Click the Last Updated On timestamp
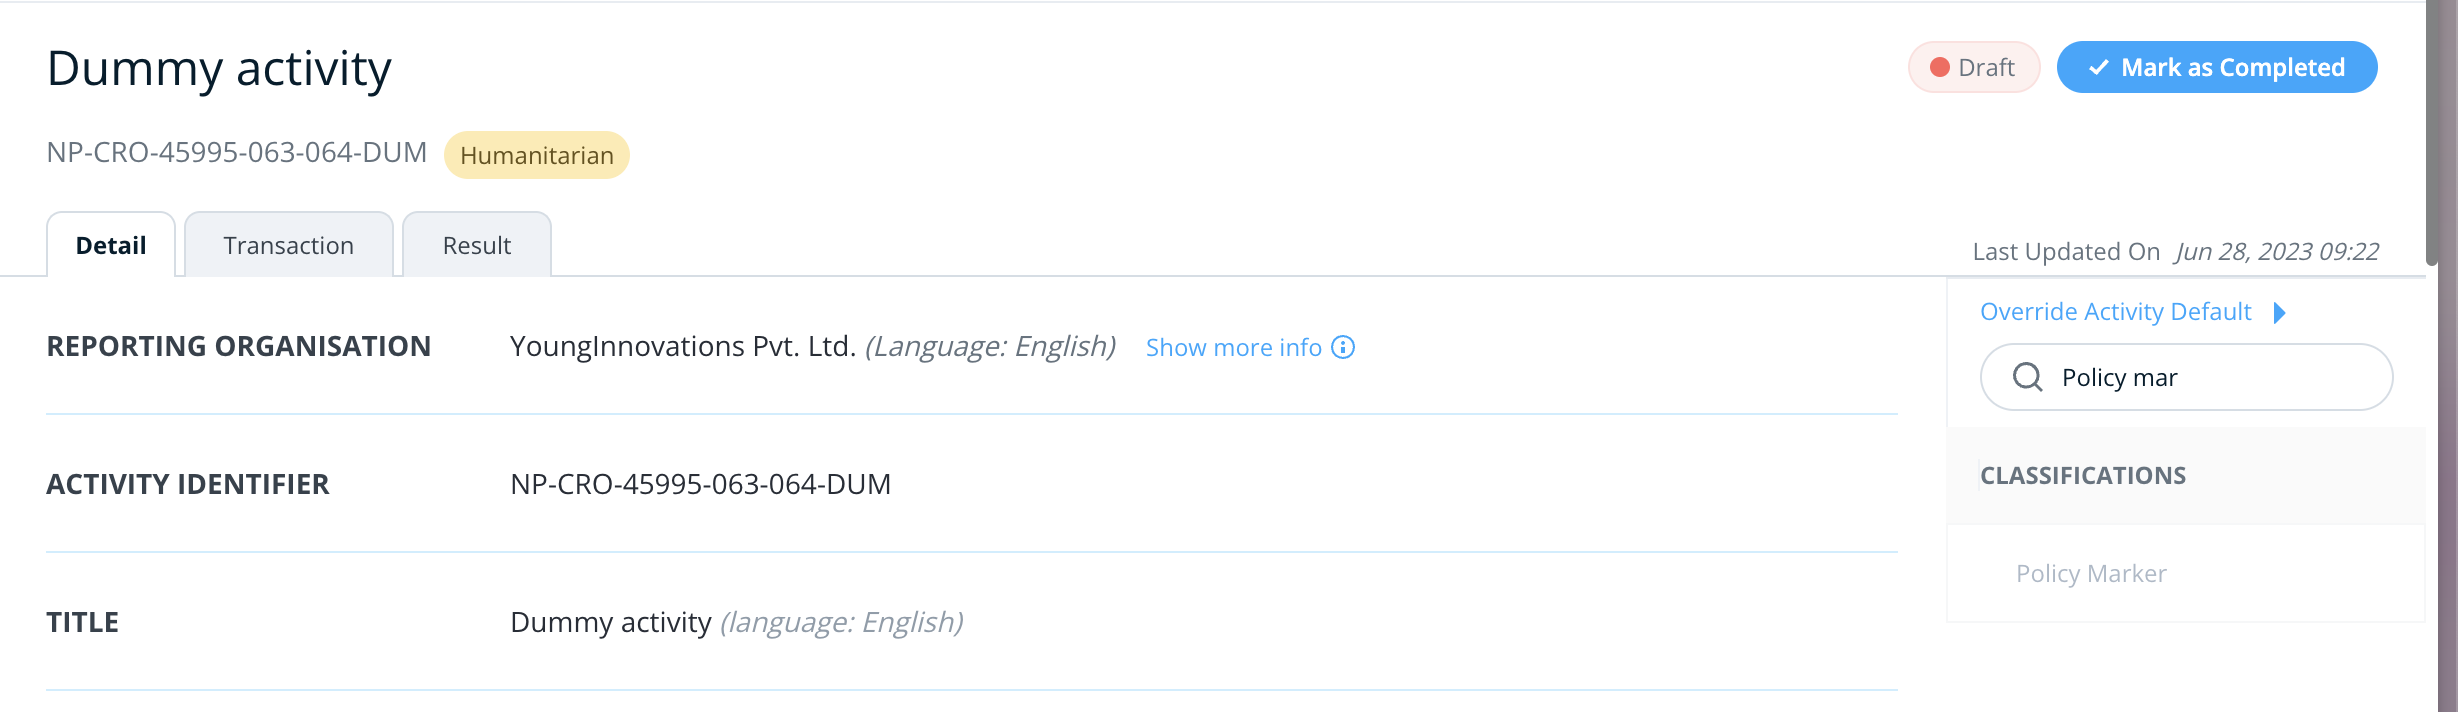 pyautogui.click(x=2276, y=251)
